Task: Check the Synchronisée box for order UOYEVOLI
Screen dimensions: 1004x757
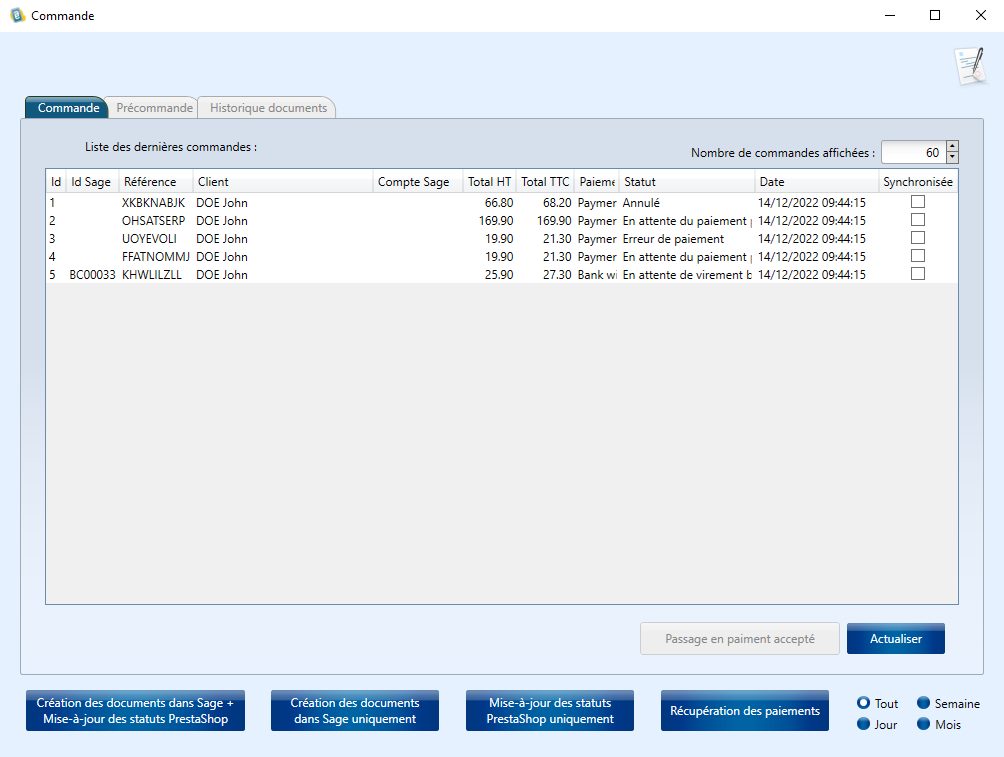Action: pos(917,237)
